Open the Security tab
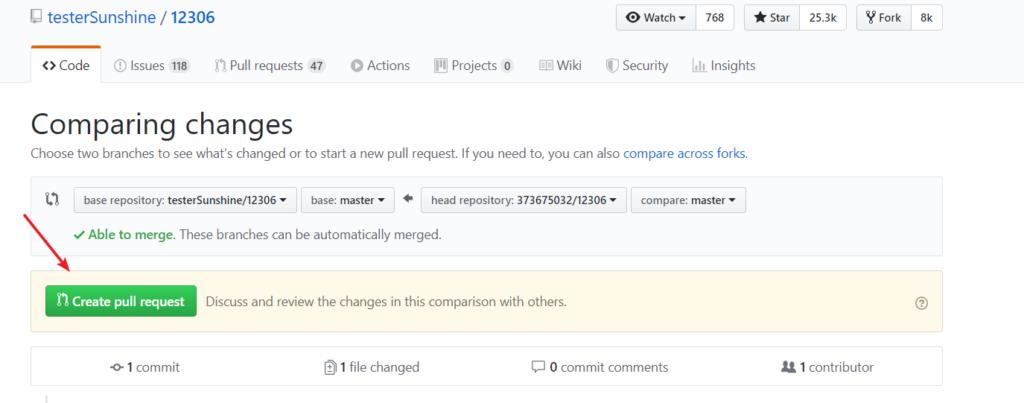The height and width of the screenshot is (403, 1024). (637, 65)
